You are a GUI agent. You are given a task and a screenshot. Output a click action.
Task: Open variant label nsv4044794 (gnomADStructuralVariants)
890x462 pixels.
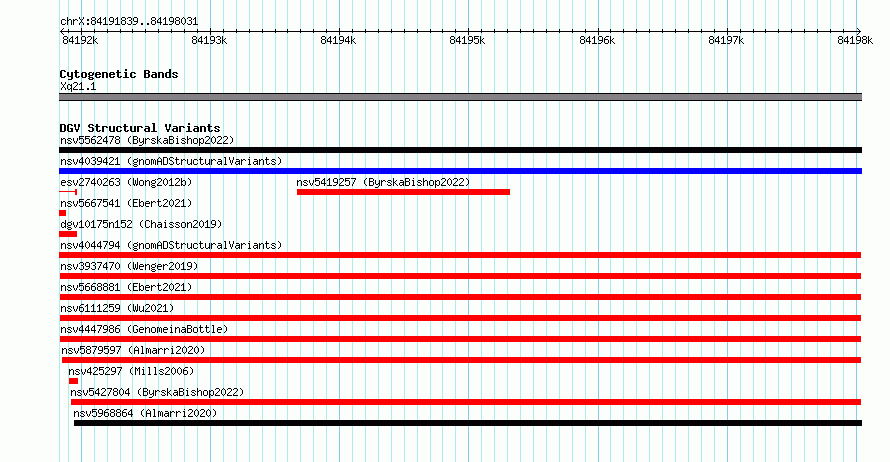point(171,245)
